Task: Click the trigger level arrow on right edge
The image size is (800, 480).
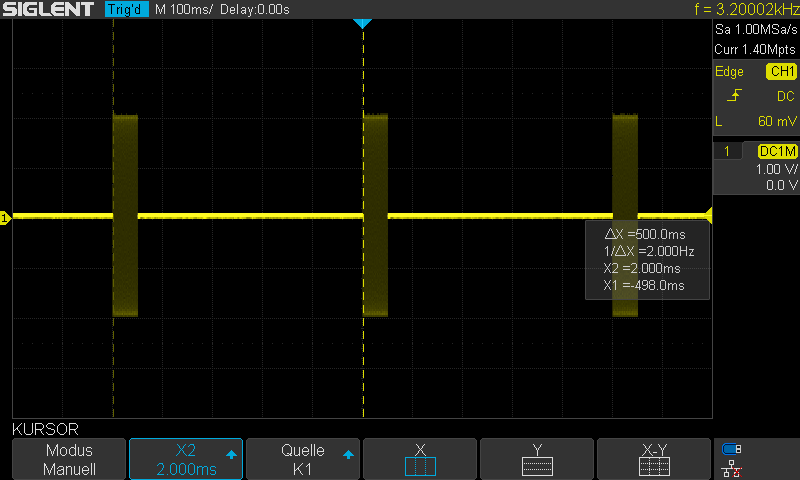Action: [x=708, y=215]
